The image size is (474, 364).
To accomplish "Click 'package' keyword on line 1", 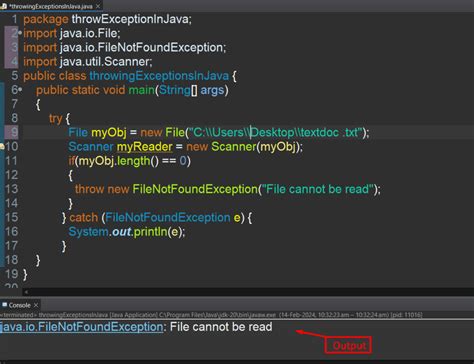I will pyautogui.click(x=46, y=19).
